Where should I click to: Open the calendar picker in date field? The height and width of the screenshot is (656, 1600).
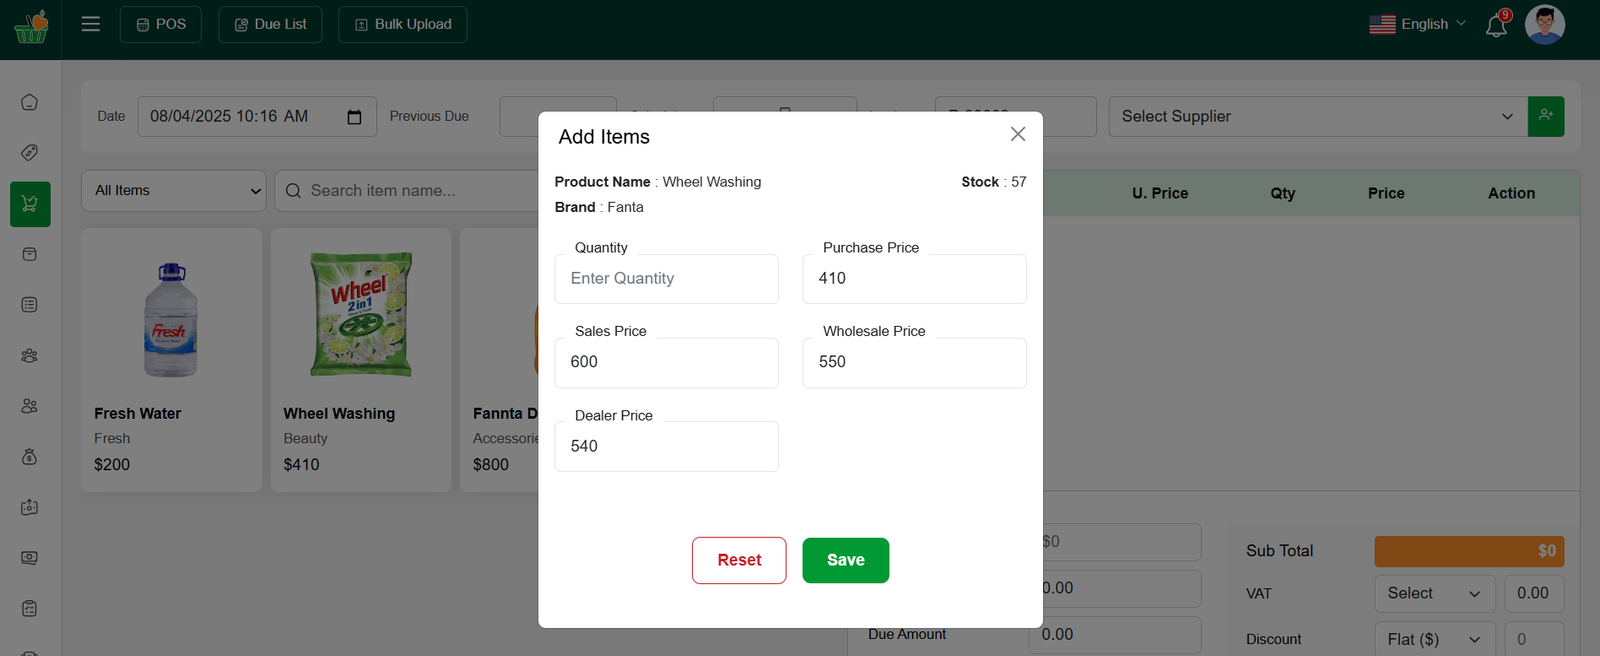point(354,117)
